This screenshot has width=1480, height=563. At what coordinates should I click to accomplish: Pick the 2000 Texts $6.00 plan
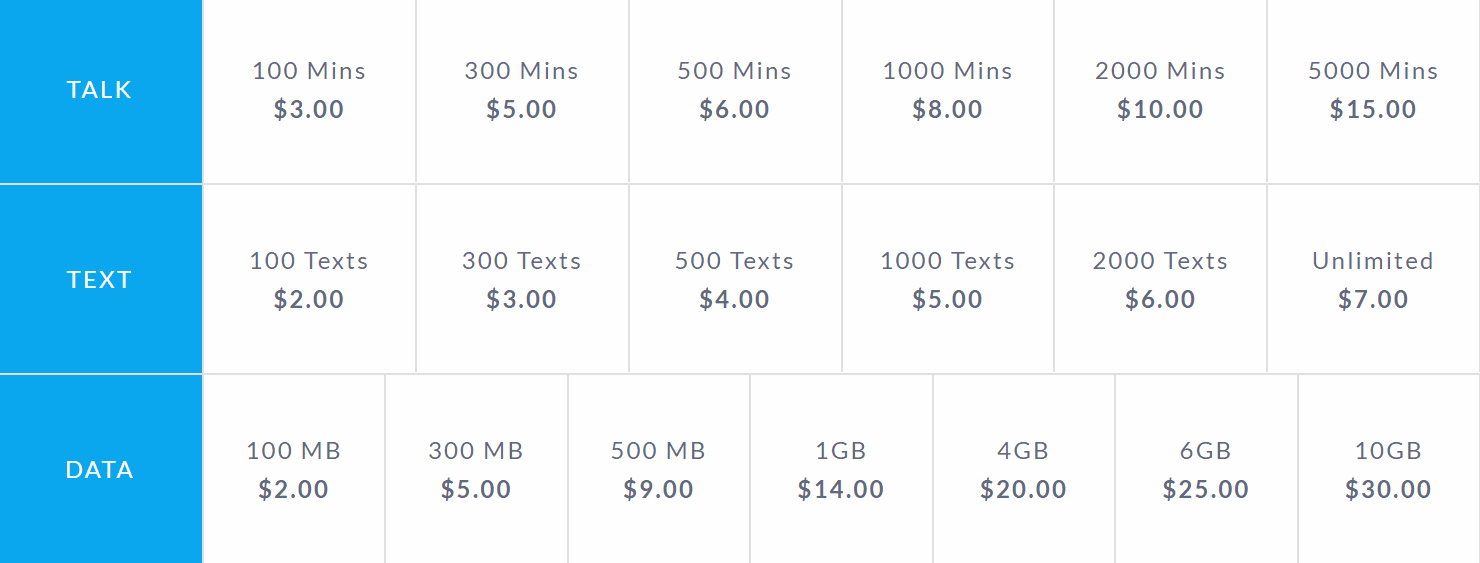(1160, 279)
